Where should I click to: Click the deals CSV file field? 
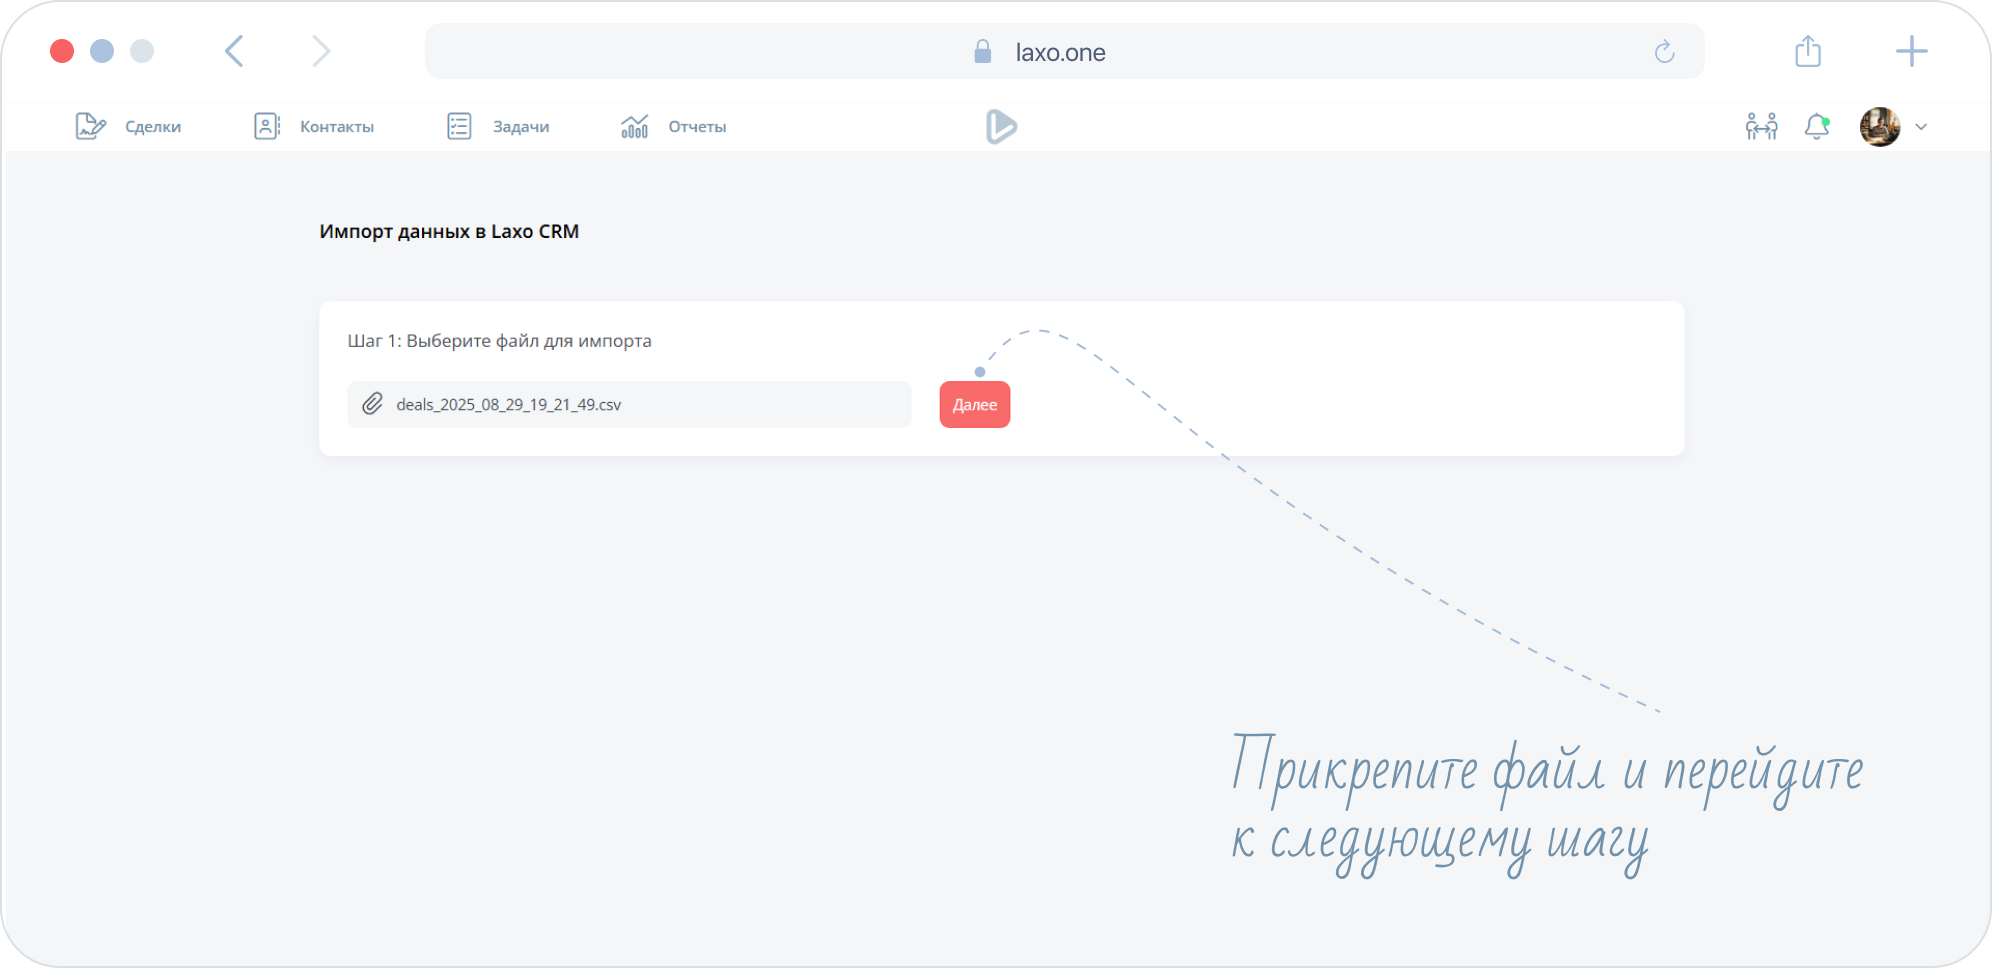point(640,404)
